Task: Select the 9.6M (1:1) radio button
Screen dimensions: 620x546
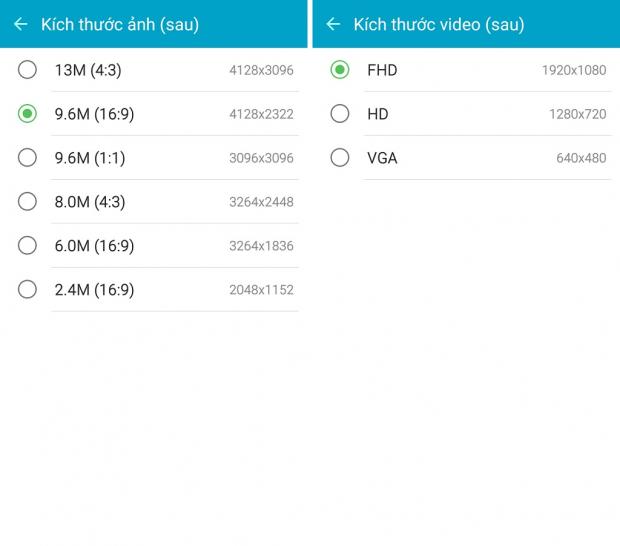Action: (27, 158)
